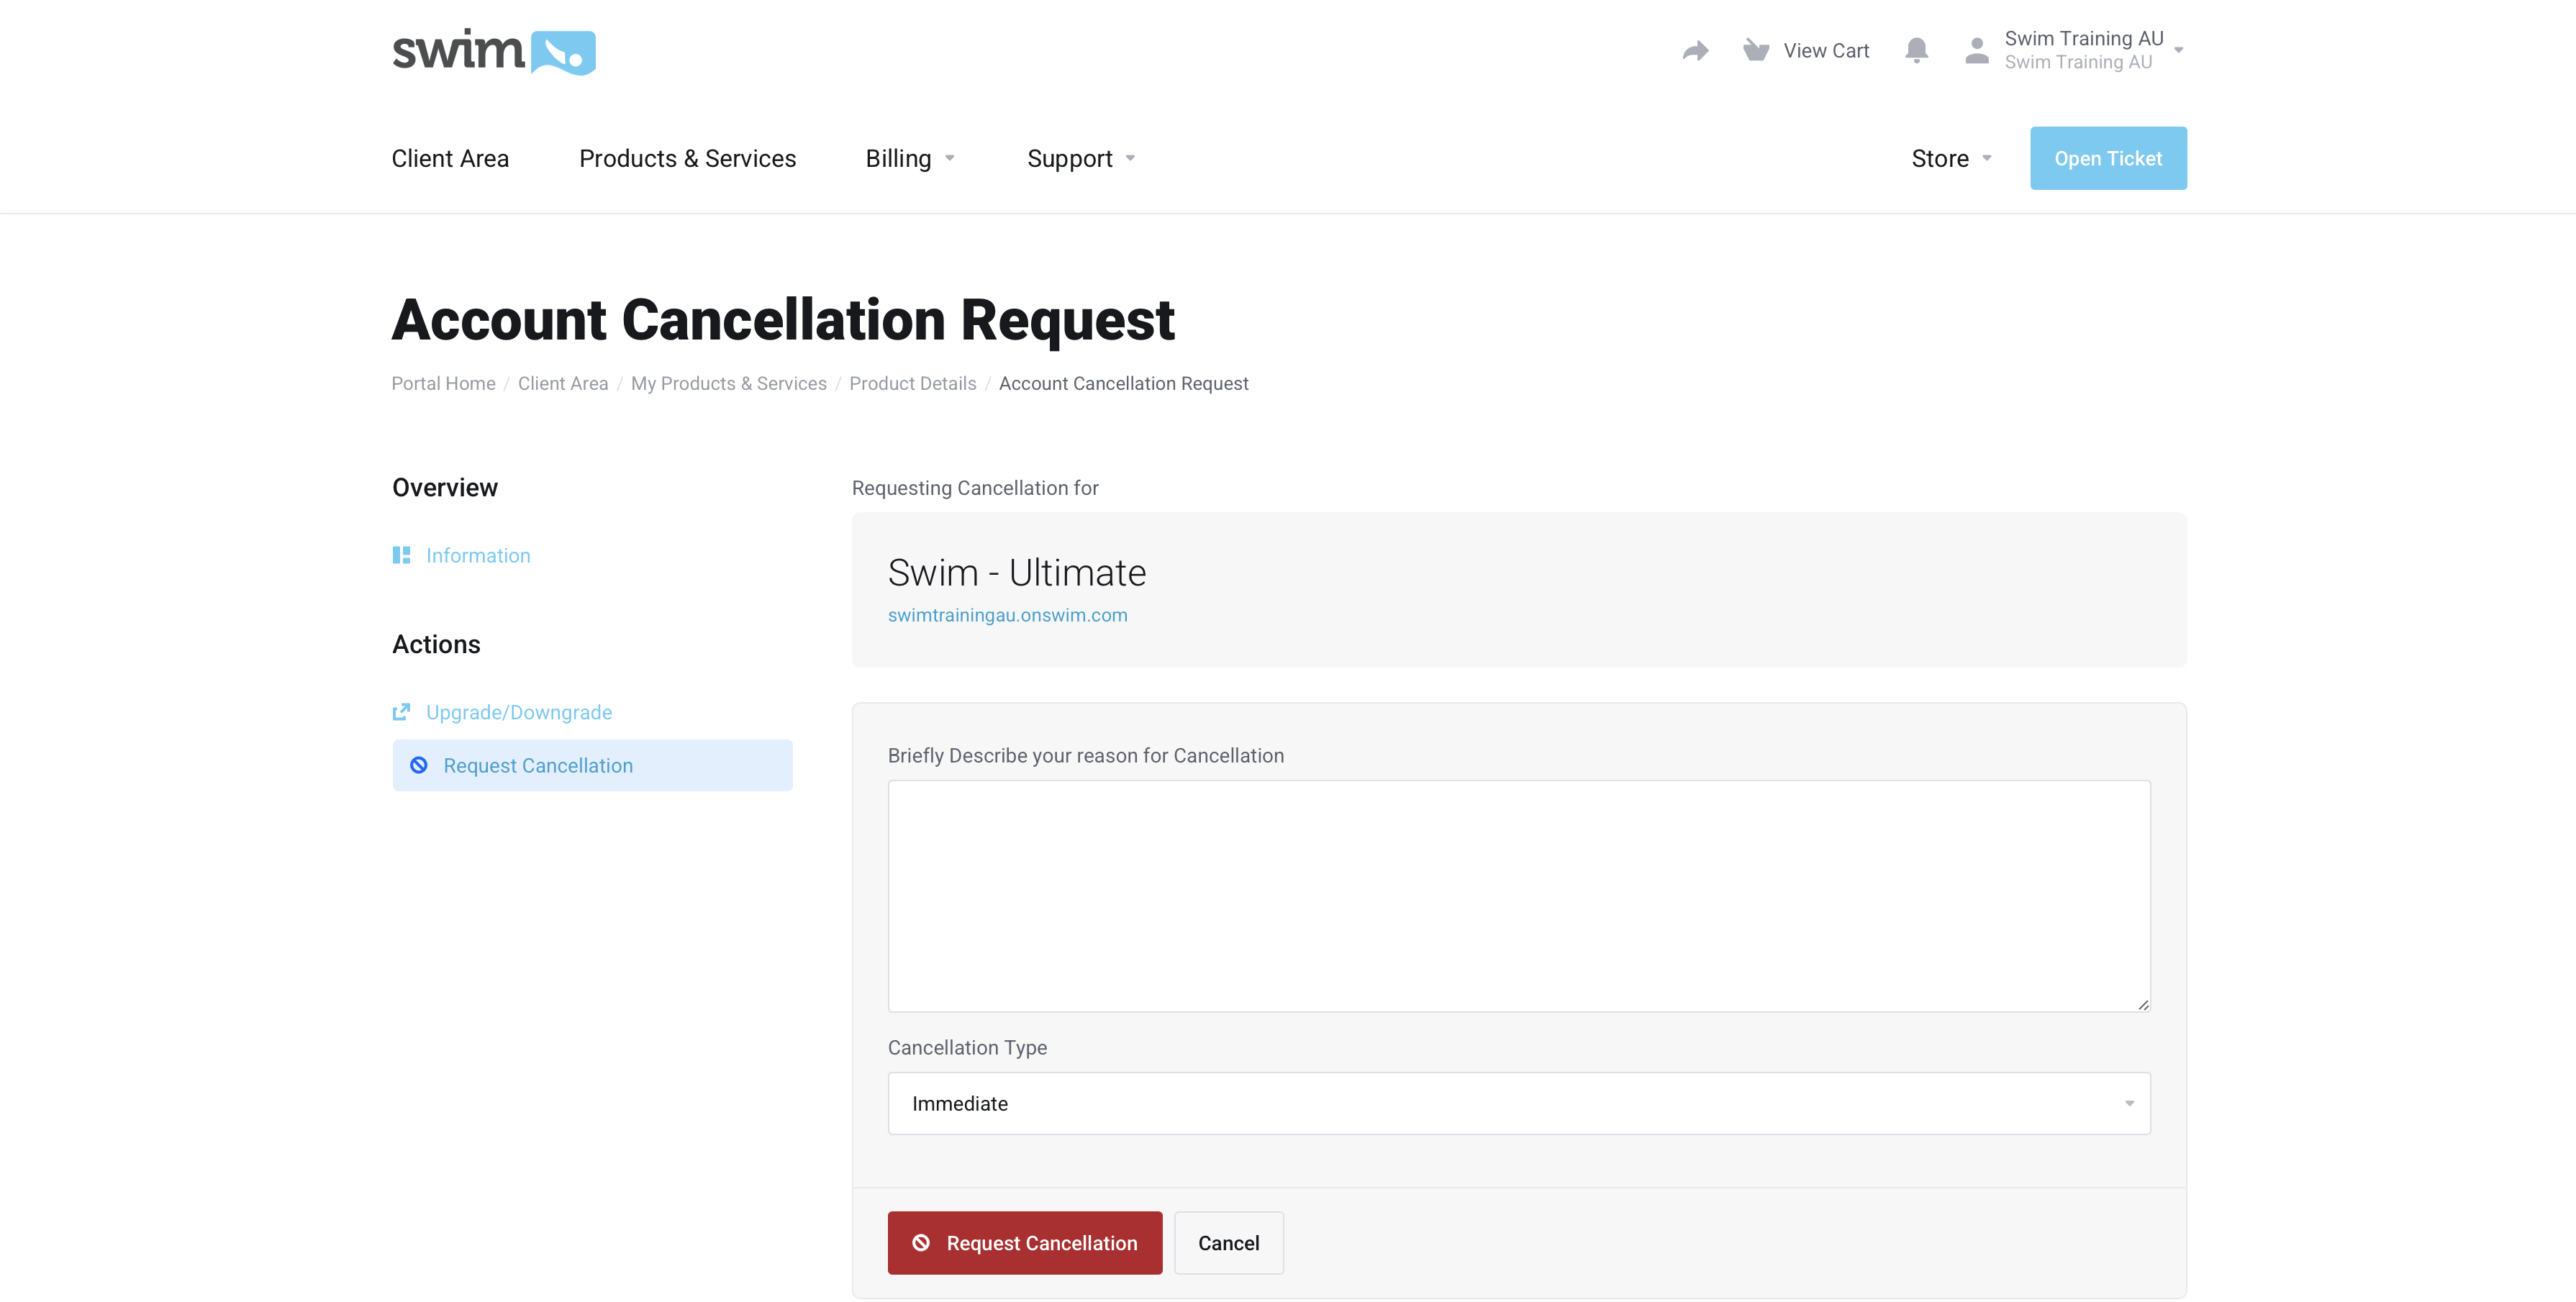Expand the Support dropdown menu

click(1081, 158)
